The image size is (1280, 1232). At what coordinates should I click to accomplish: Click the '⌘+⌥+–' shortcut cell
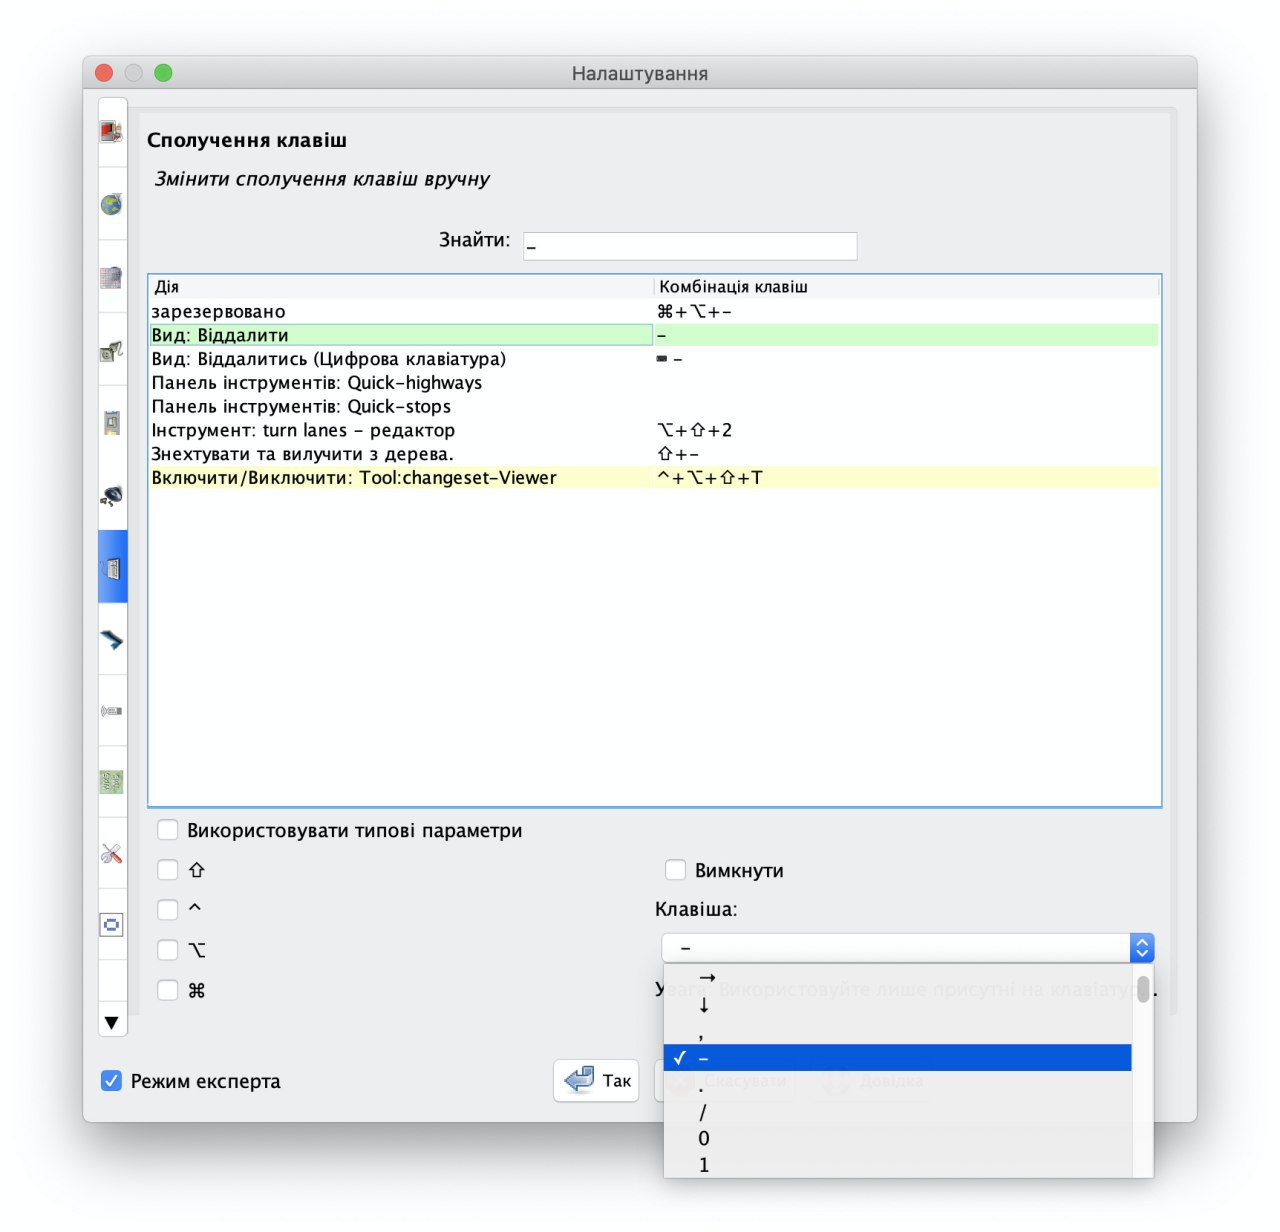pos(906,312)
